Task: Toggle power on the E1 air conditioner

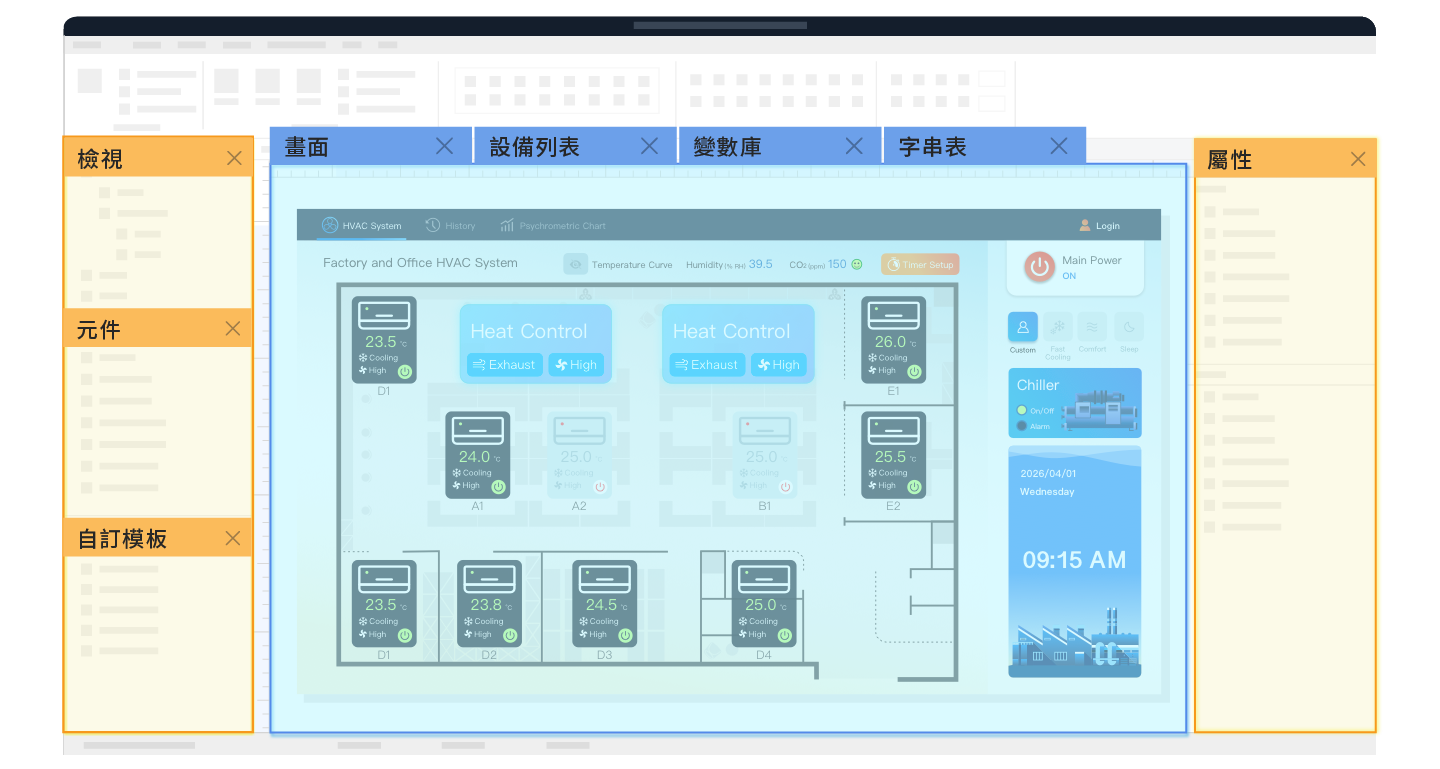Action: point(914,371)
